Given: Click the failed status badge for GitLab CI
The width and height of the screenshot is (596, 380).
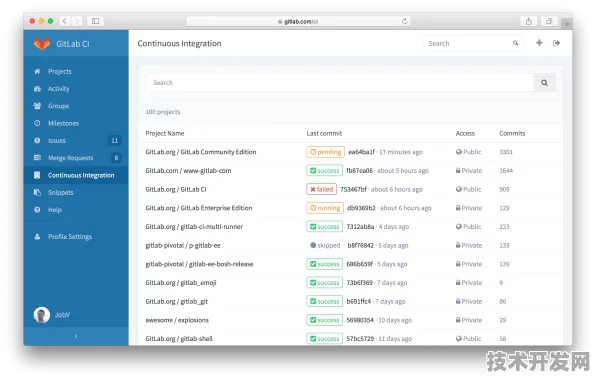Looking at the screenshot, I should pyautogui.click(x=321, y=189).
